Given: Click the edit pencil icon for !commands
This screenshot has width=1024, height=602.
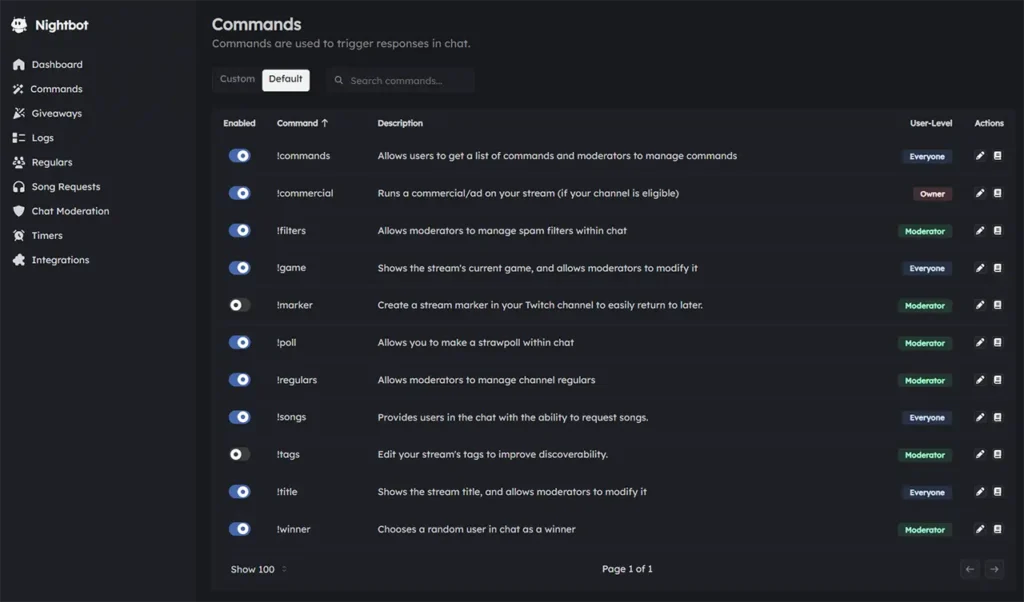Looking at the screenshot, I should [x=980, y=156].
